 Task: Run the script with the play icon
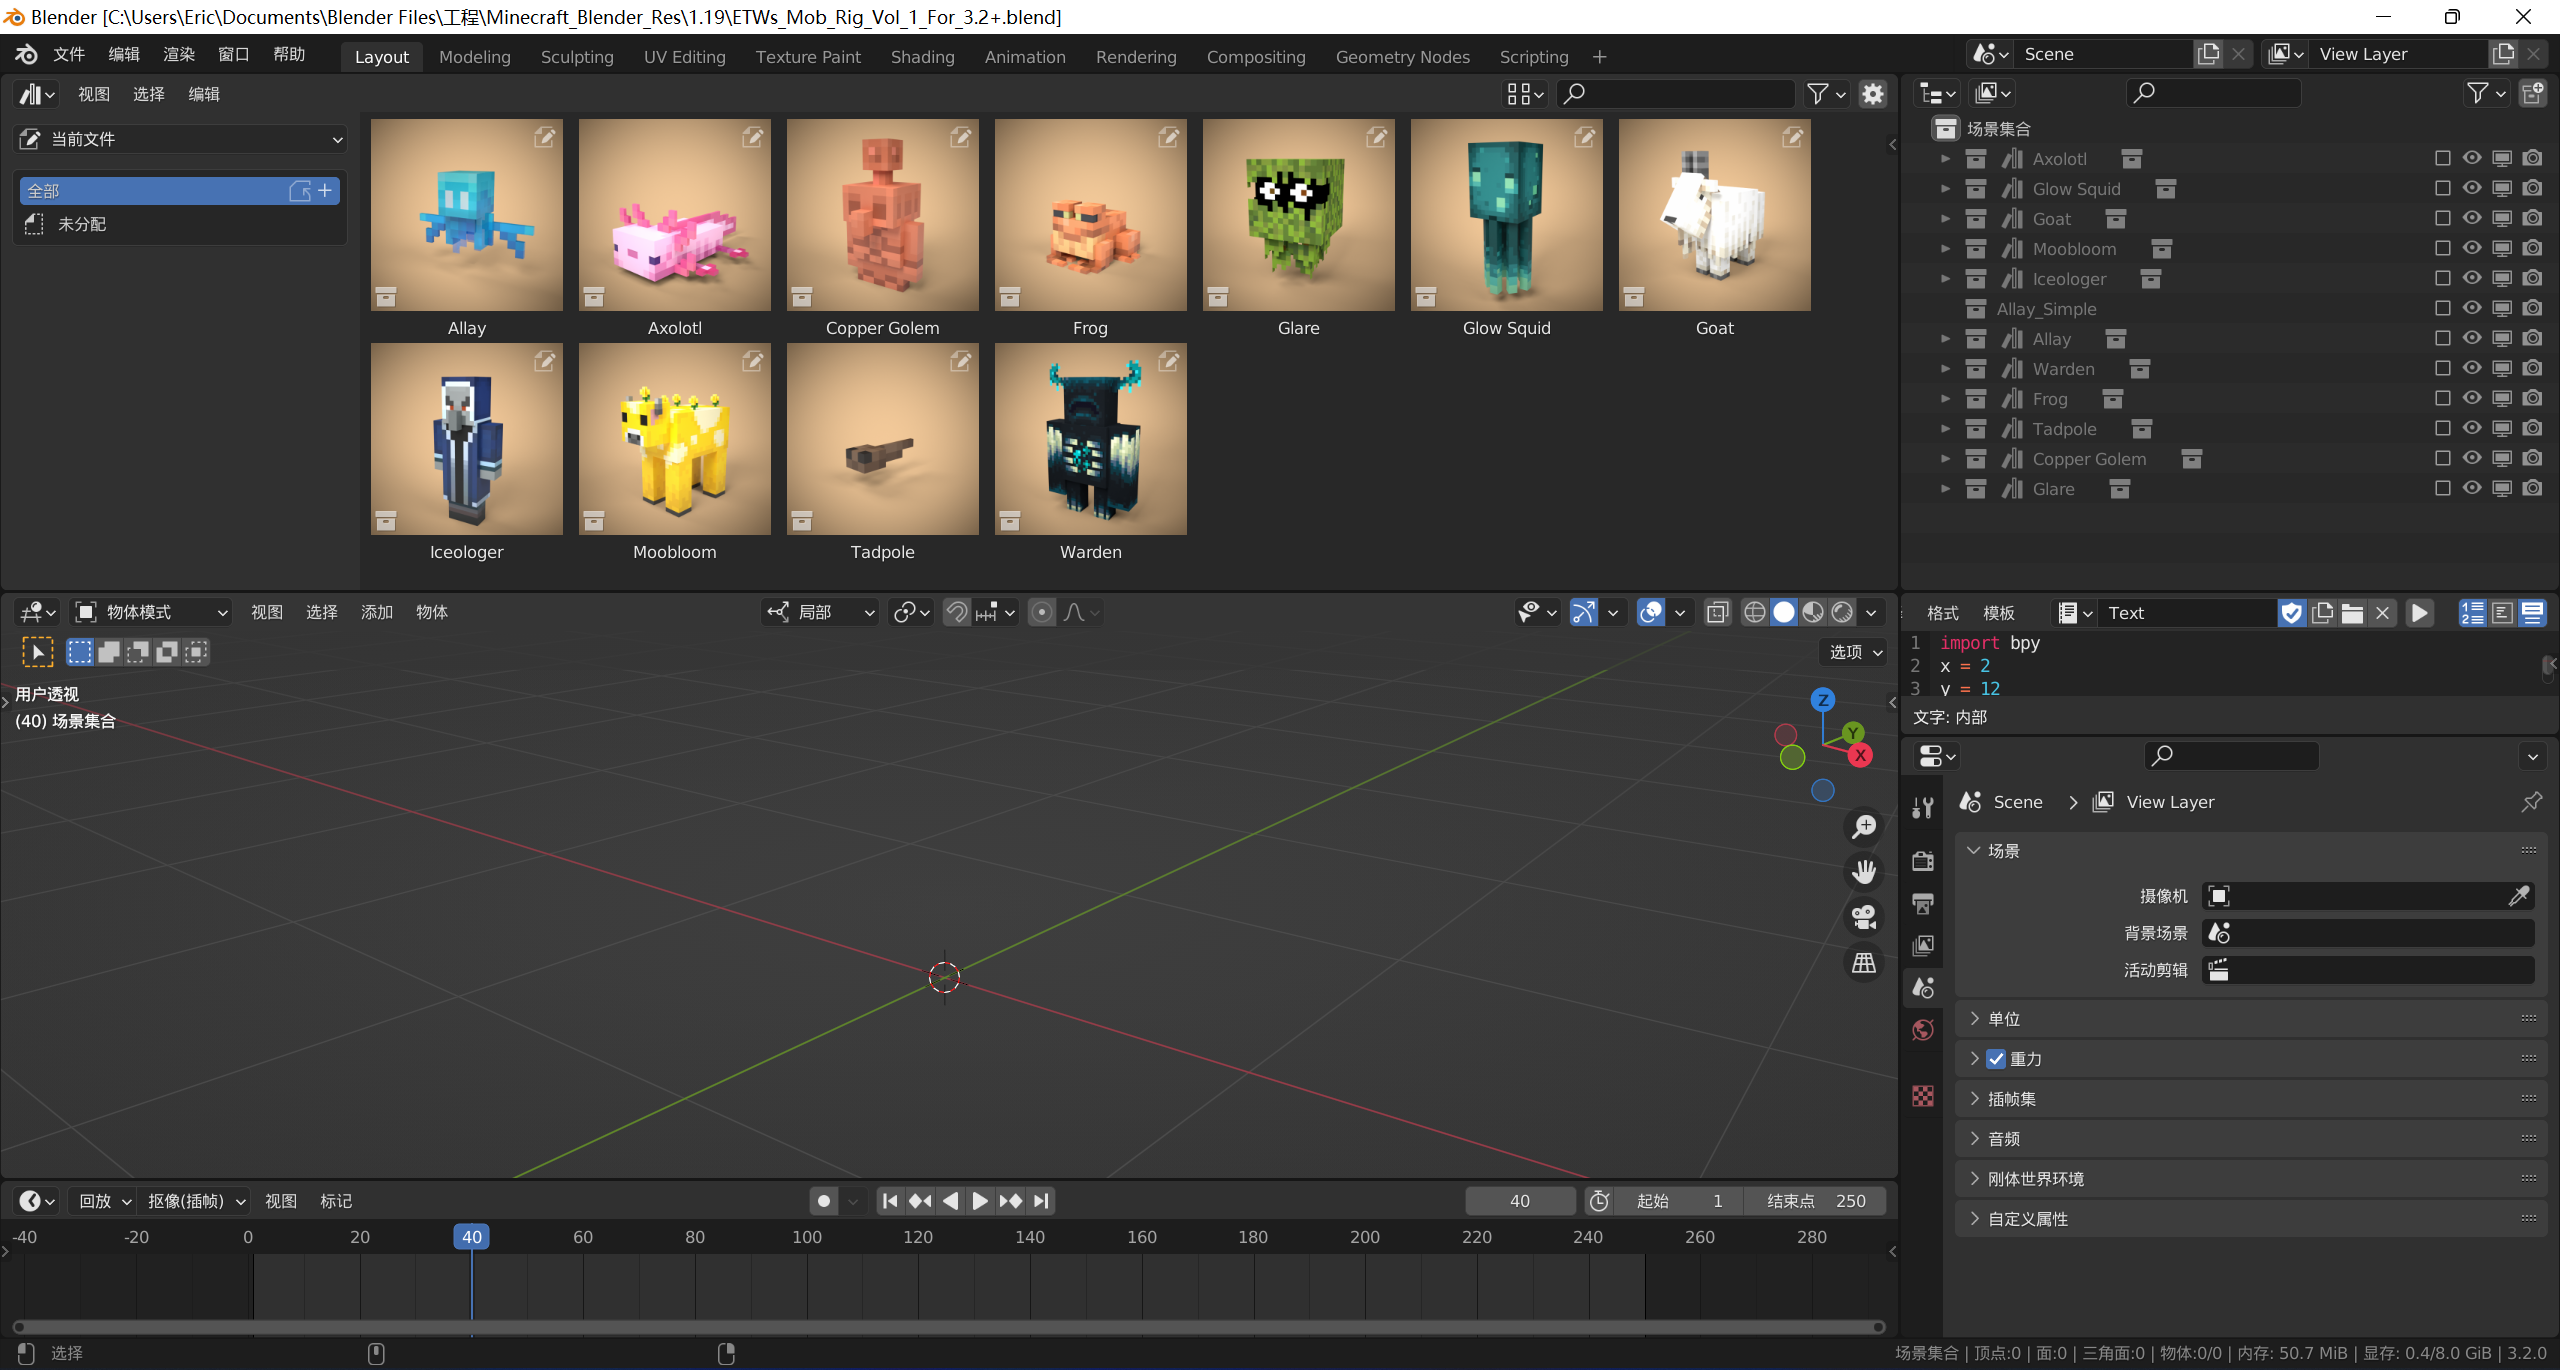click(2419, 613)
